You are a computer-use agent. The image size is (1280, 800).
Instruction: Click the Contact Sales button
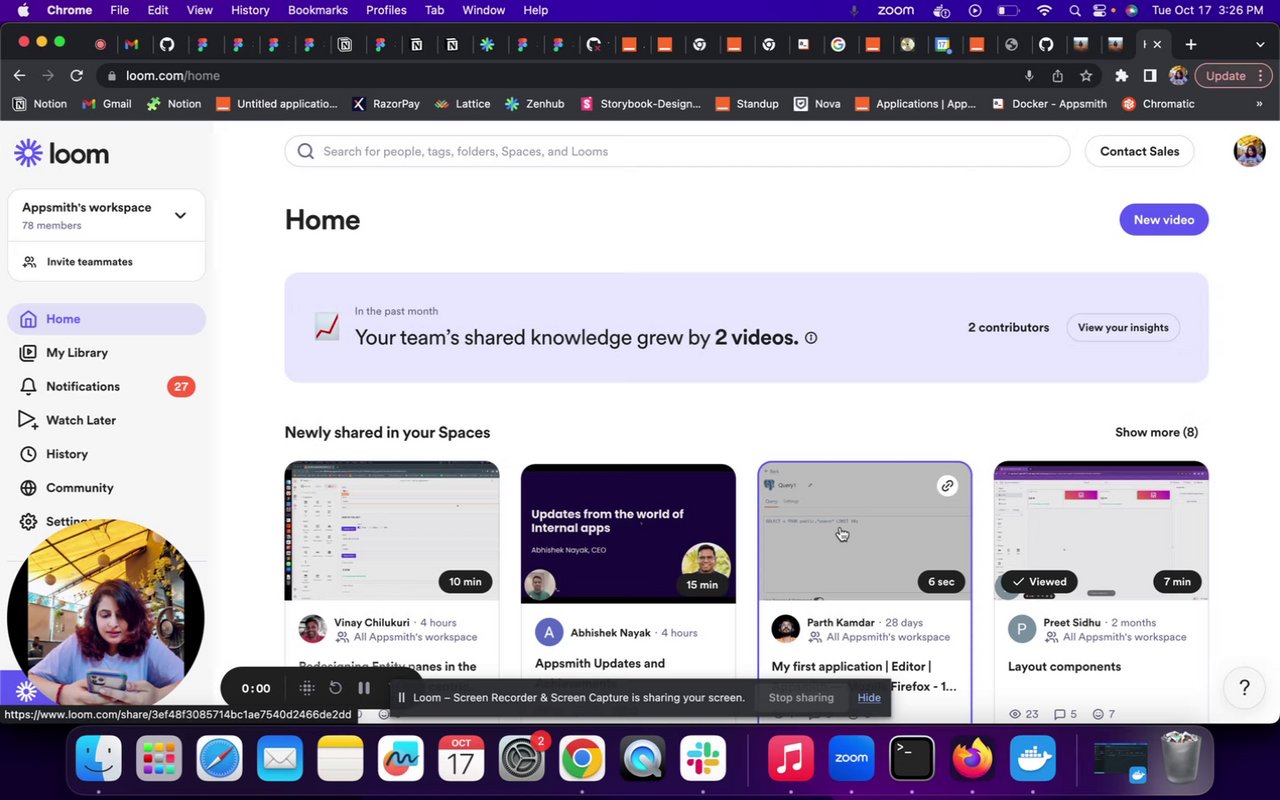1139,151
